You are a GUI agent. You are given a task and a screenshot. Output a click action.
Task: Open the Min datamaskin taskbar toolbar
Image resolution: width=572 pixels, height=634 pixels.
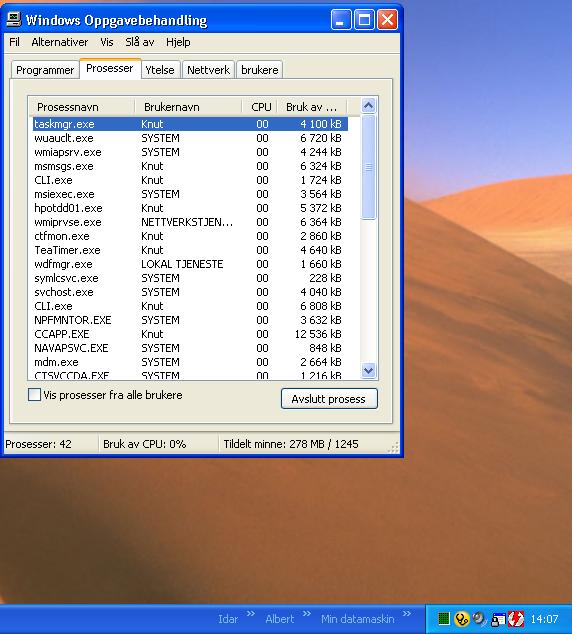click(357, 619)
